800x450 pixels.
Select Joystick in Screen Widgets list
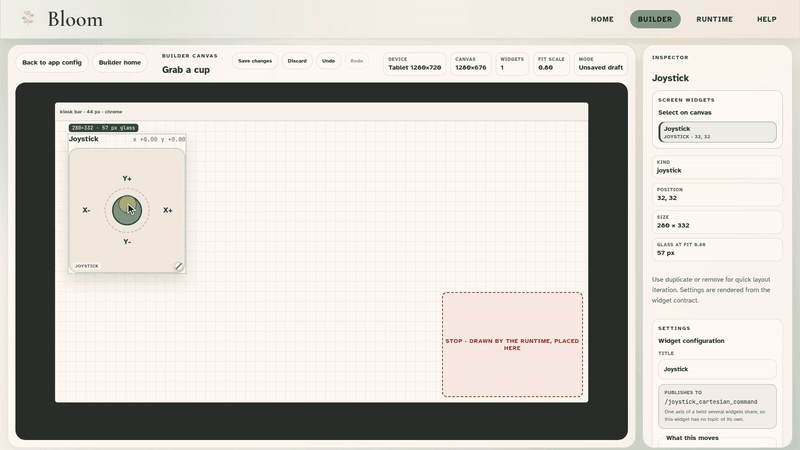coord(717,132)
